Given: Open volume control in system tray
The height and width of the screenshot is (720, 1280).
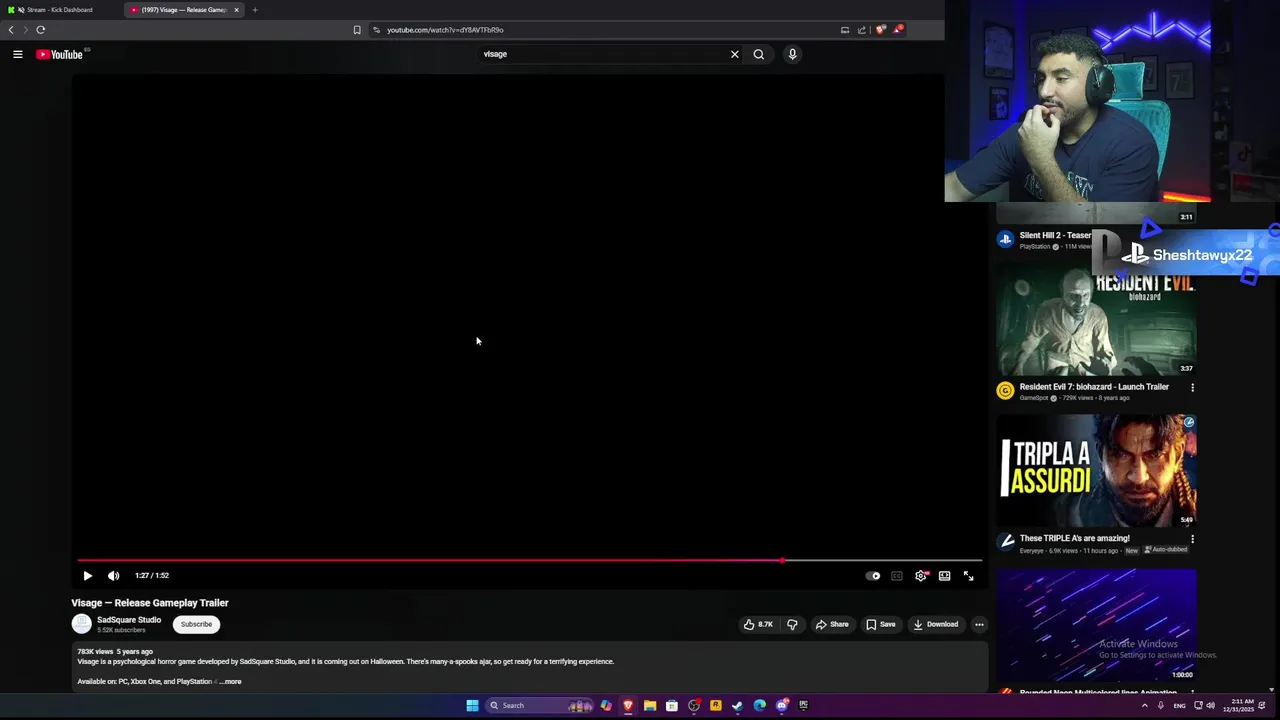Looking at the screenshot, I should coord(1211,706).
